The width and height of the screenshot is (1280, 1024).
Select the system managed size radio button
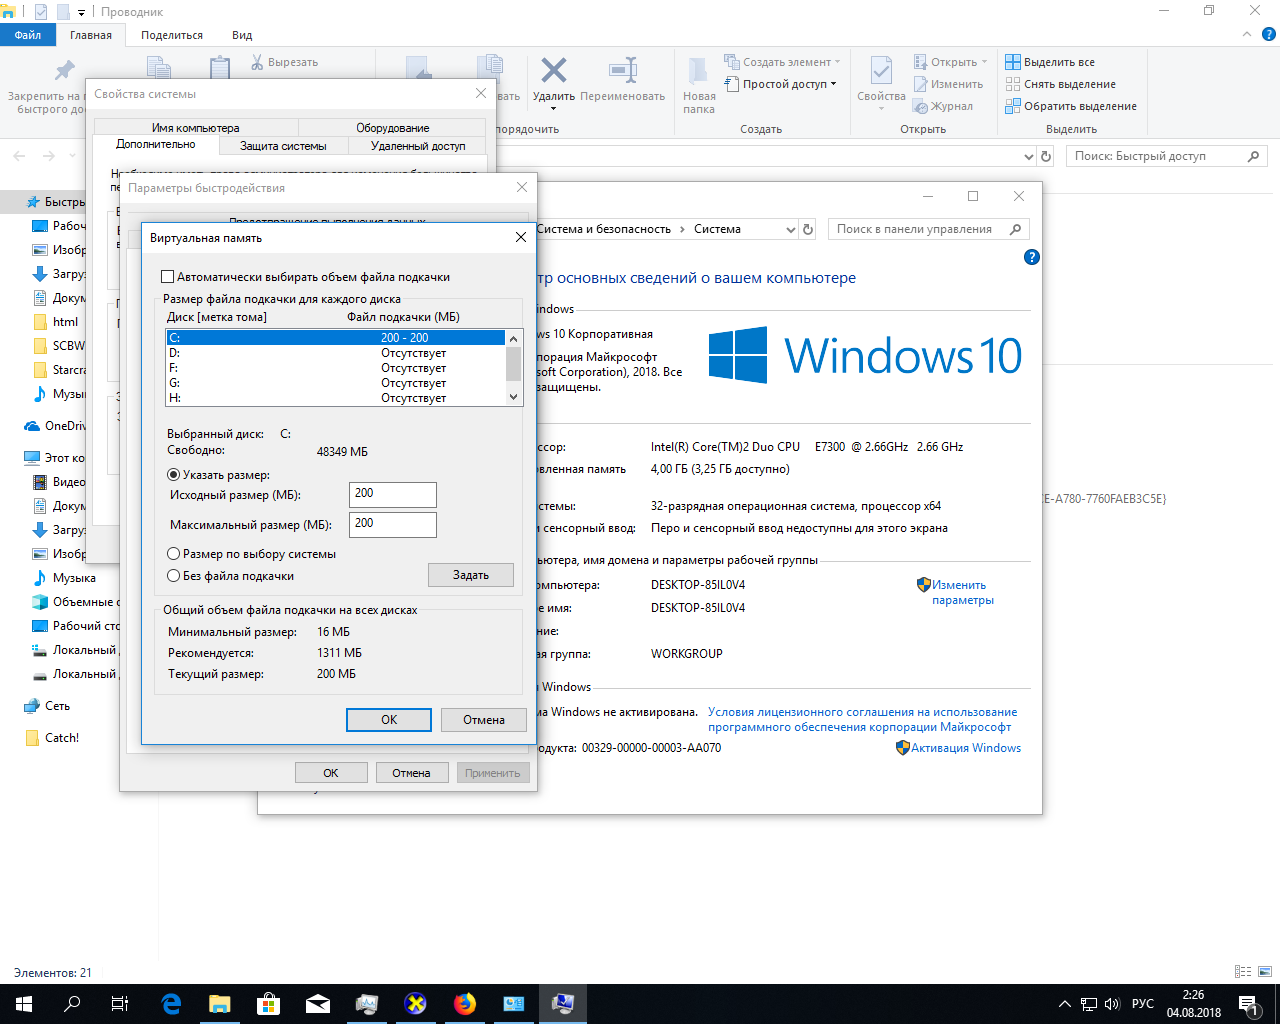[173, 554]
